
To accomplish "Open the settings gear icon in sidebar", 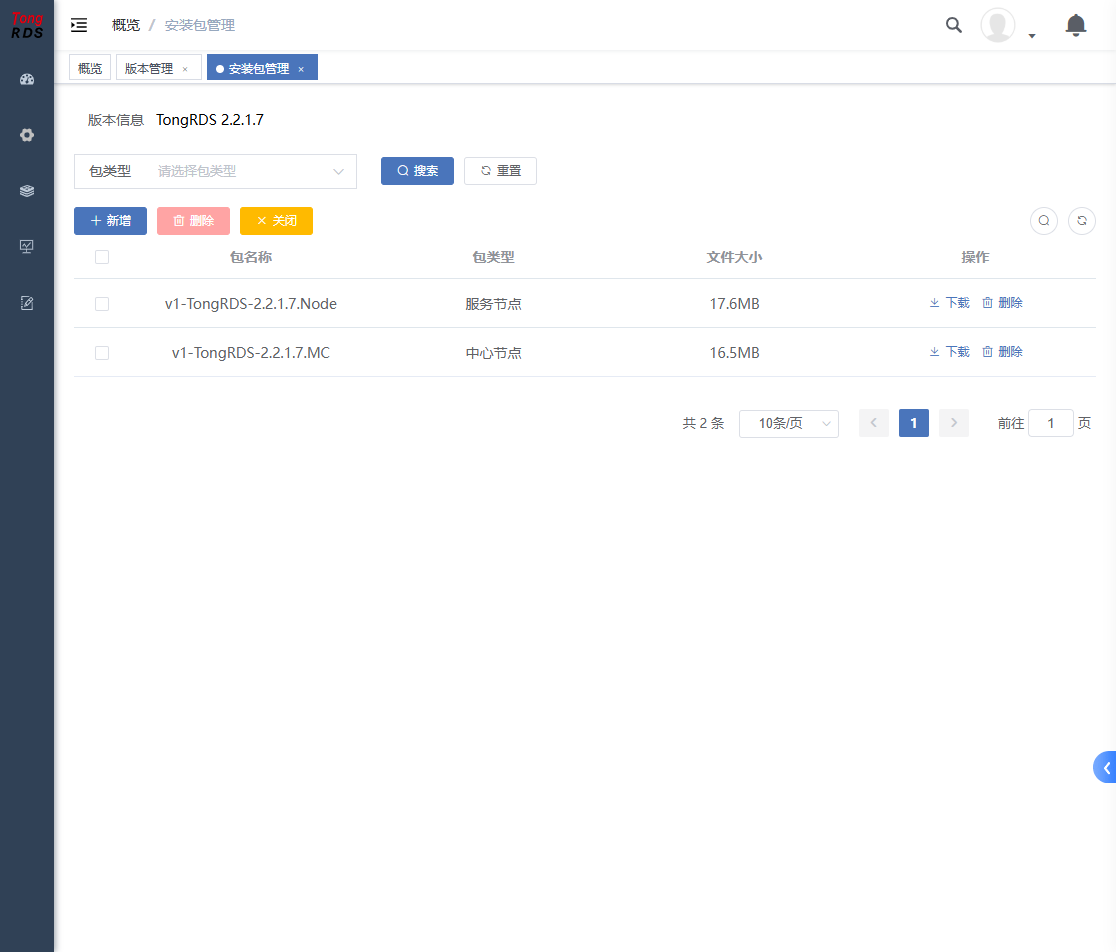I will (x=27, y=135).
